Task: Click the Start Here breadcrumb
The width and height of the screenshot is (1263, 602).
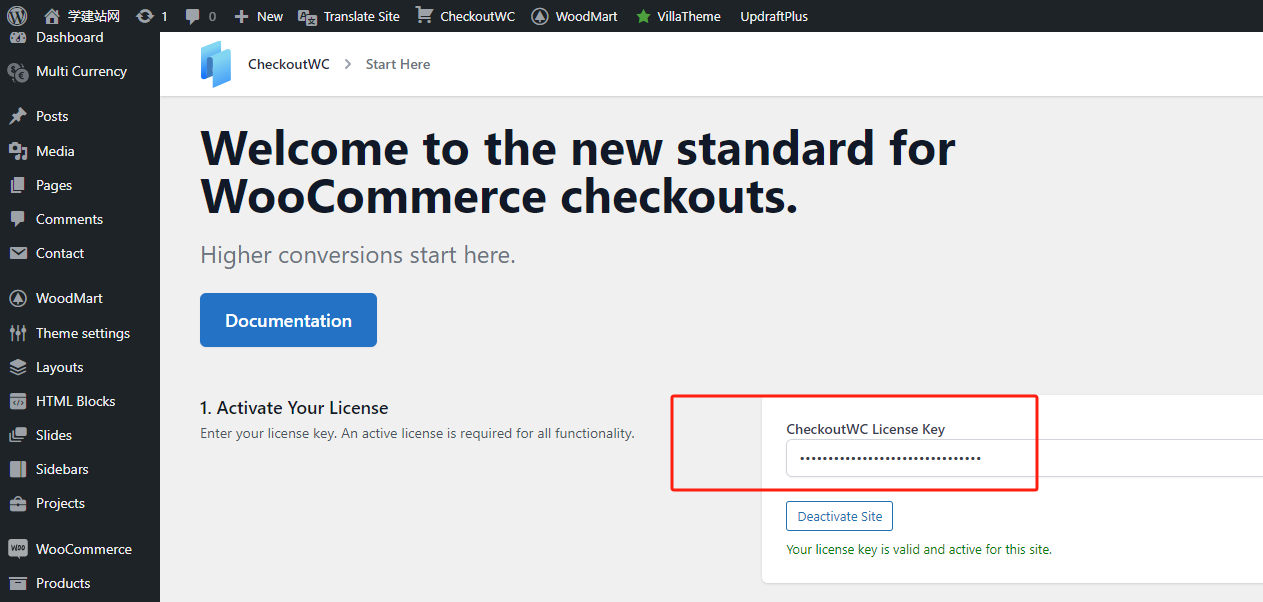Action: pyautogui.click(x=398, y=64)
